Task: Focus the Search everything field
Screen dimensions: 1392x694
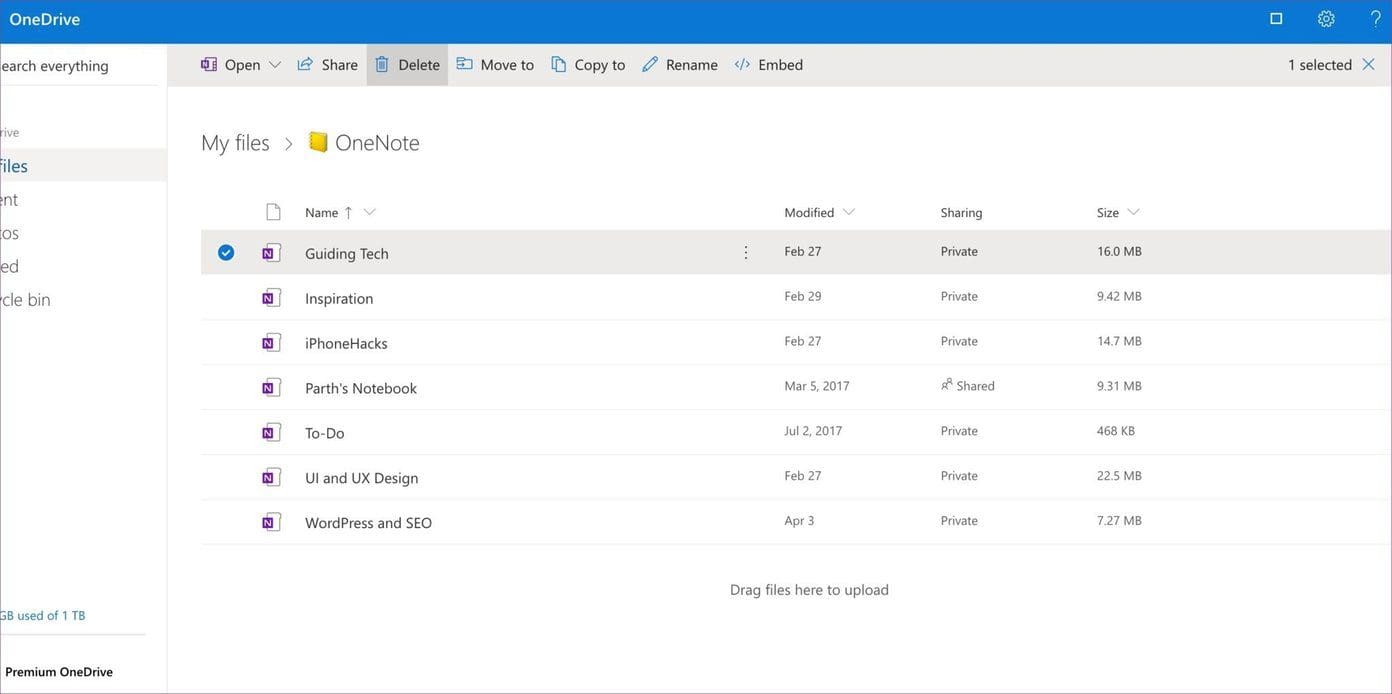Action: (78, 66)
